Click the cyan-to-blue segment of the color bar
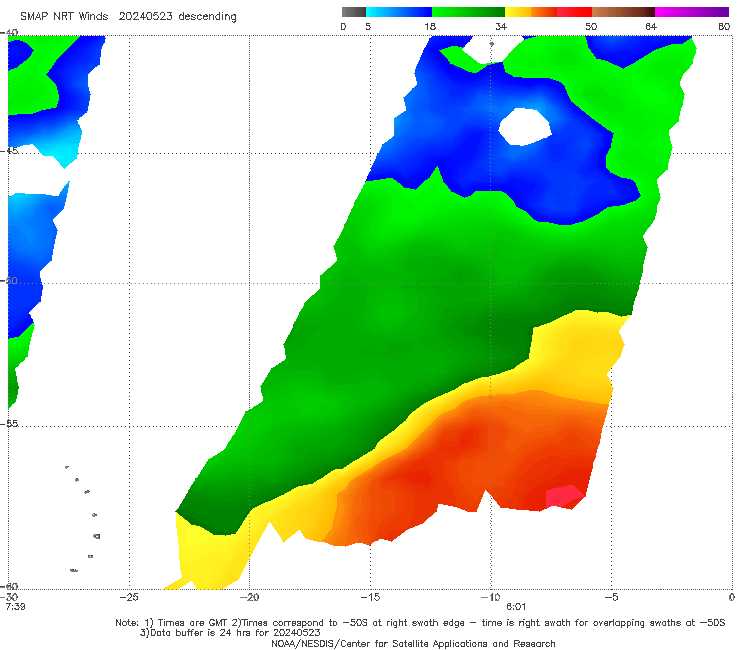The width and height of the screenshot is (740, 650). coord(399,12)
